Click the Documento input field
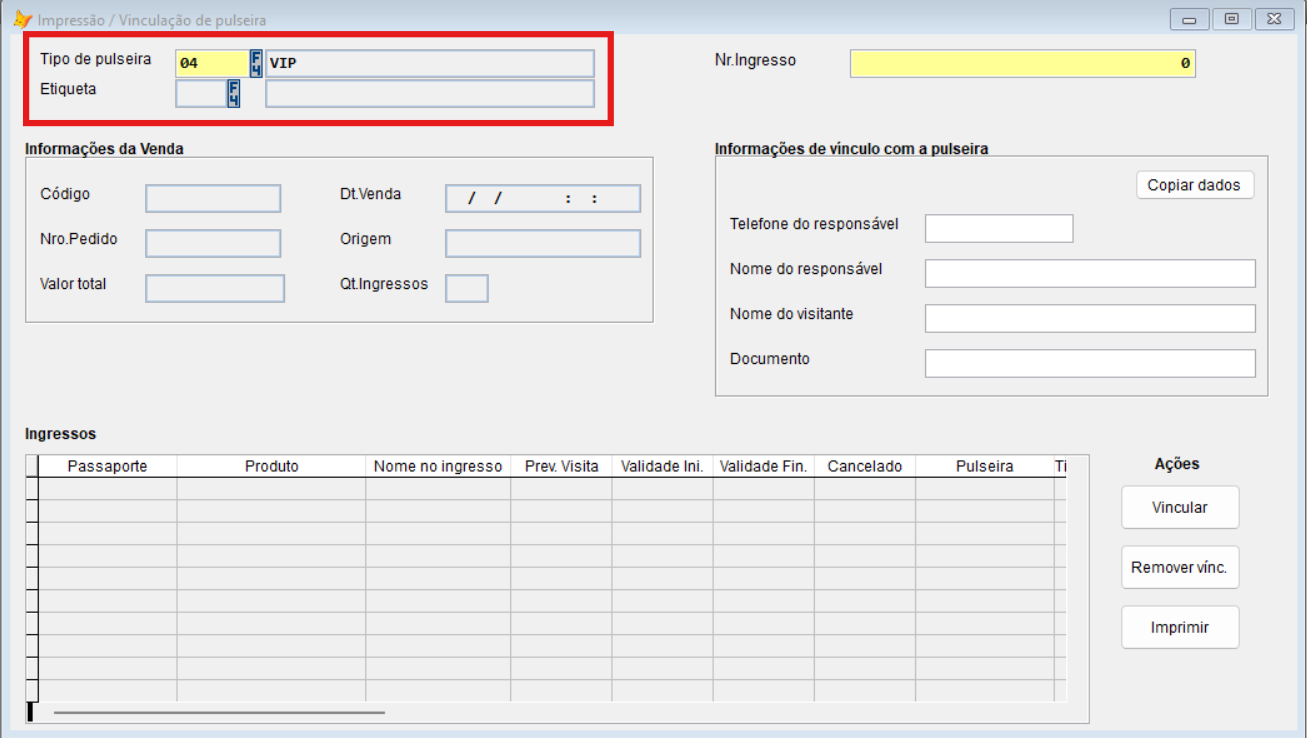This screenshot has height=738, width=1307. pos(1089,363)
